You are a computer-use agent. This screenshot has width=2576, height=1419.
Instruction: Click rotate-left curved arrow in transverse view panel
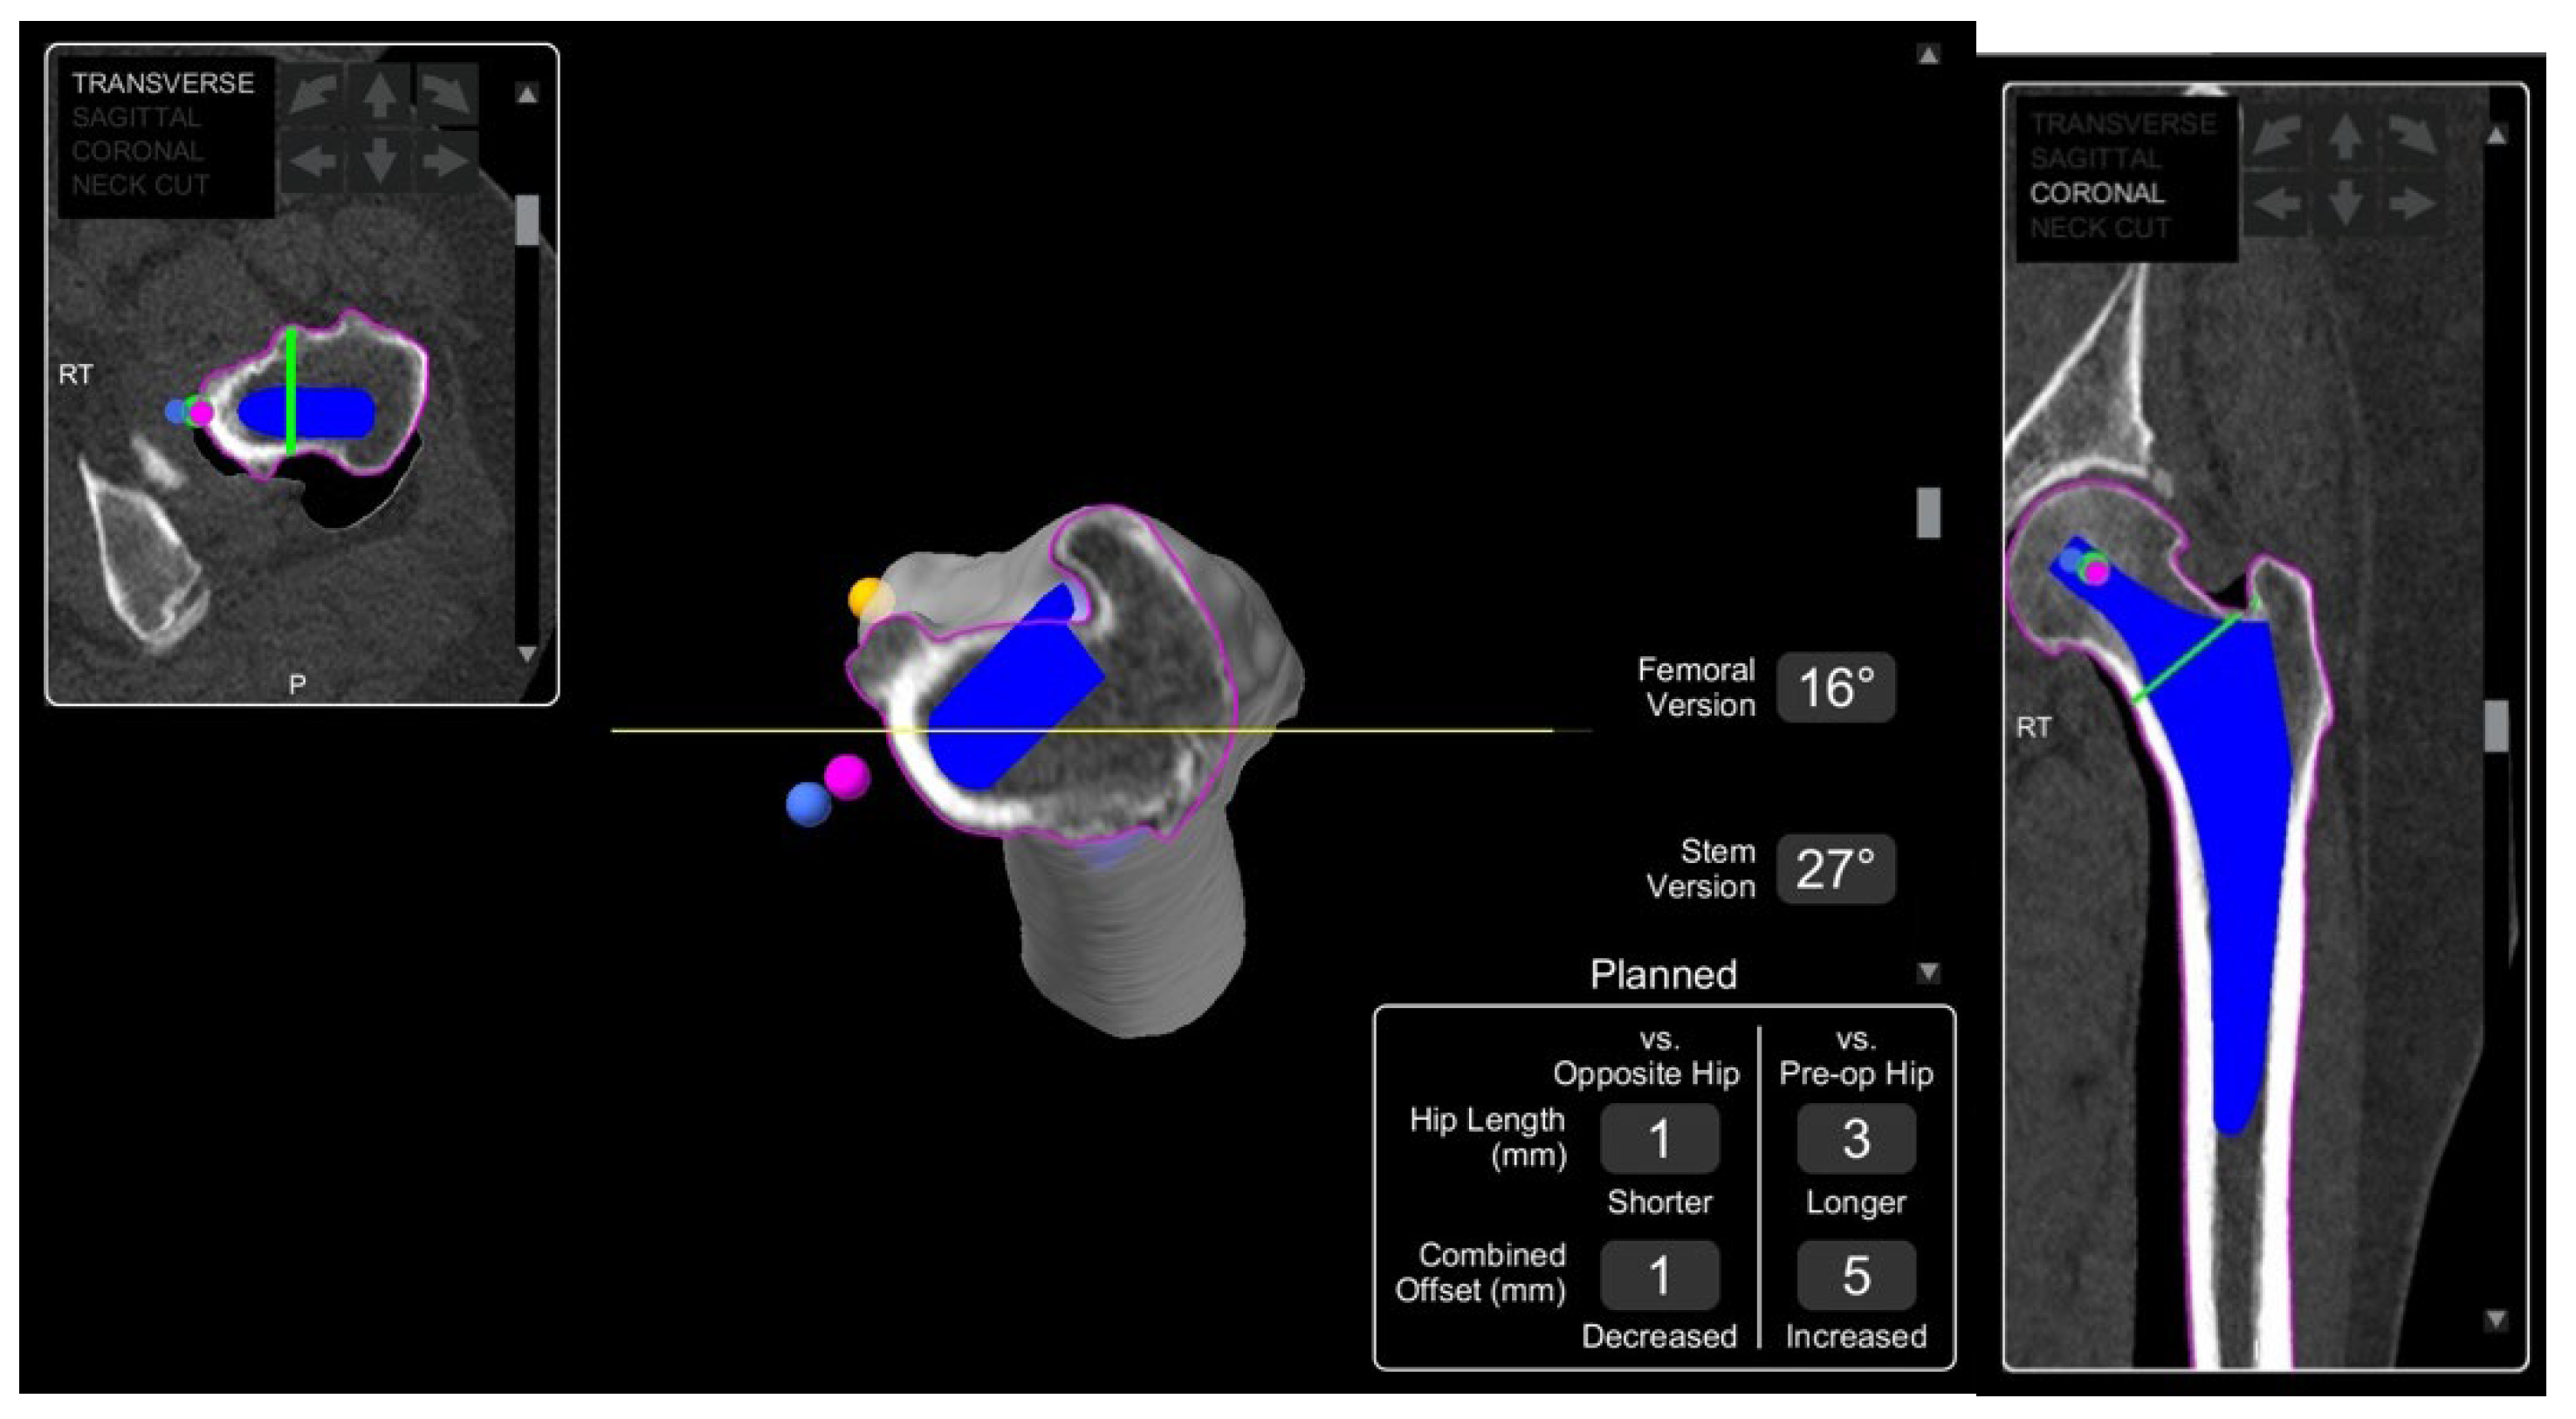[x=313, y=95]
